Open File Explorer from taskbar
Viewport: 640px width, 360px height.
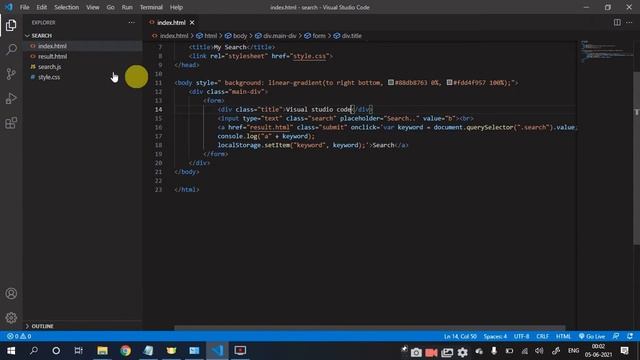(x=102, y=351)
